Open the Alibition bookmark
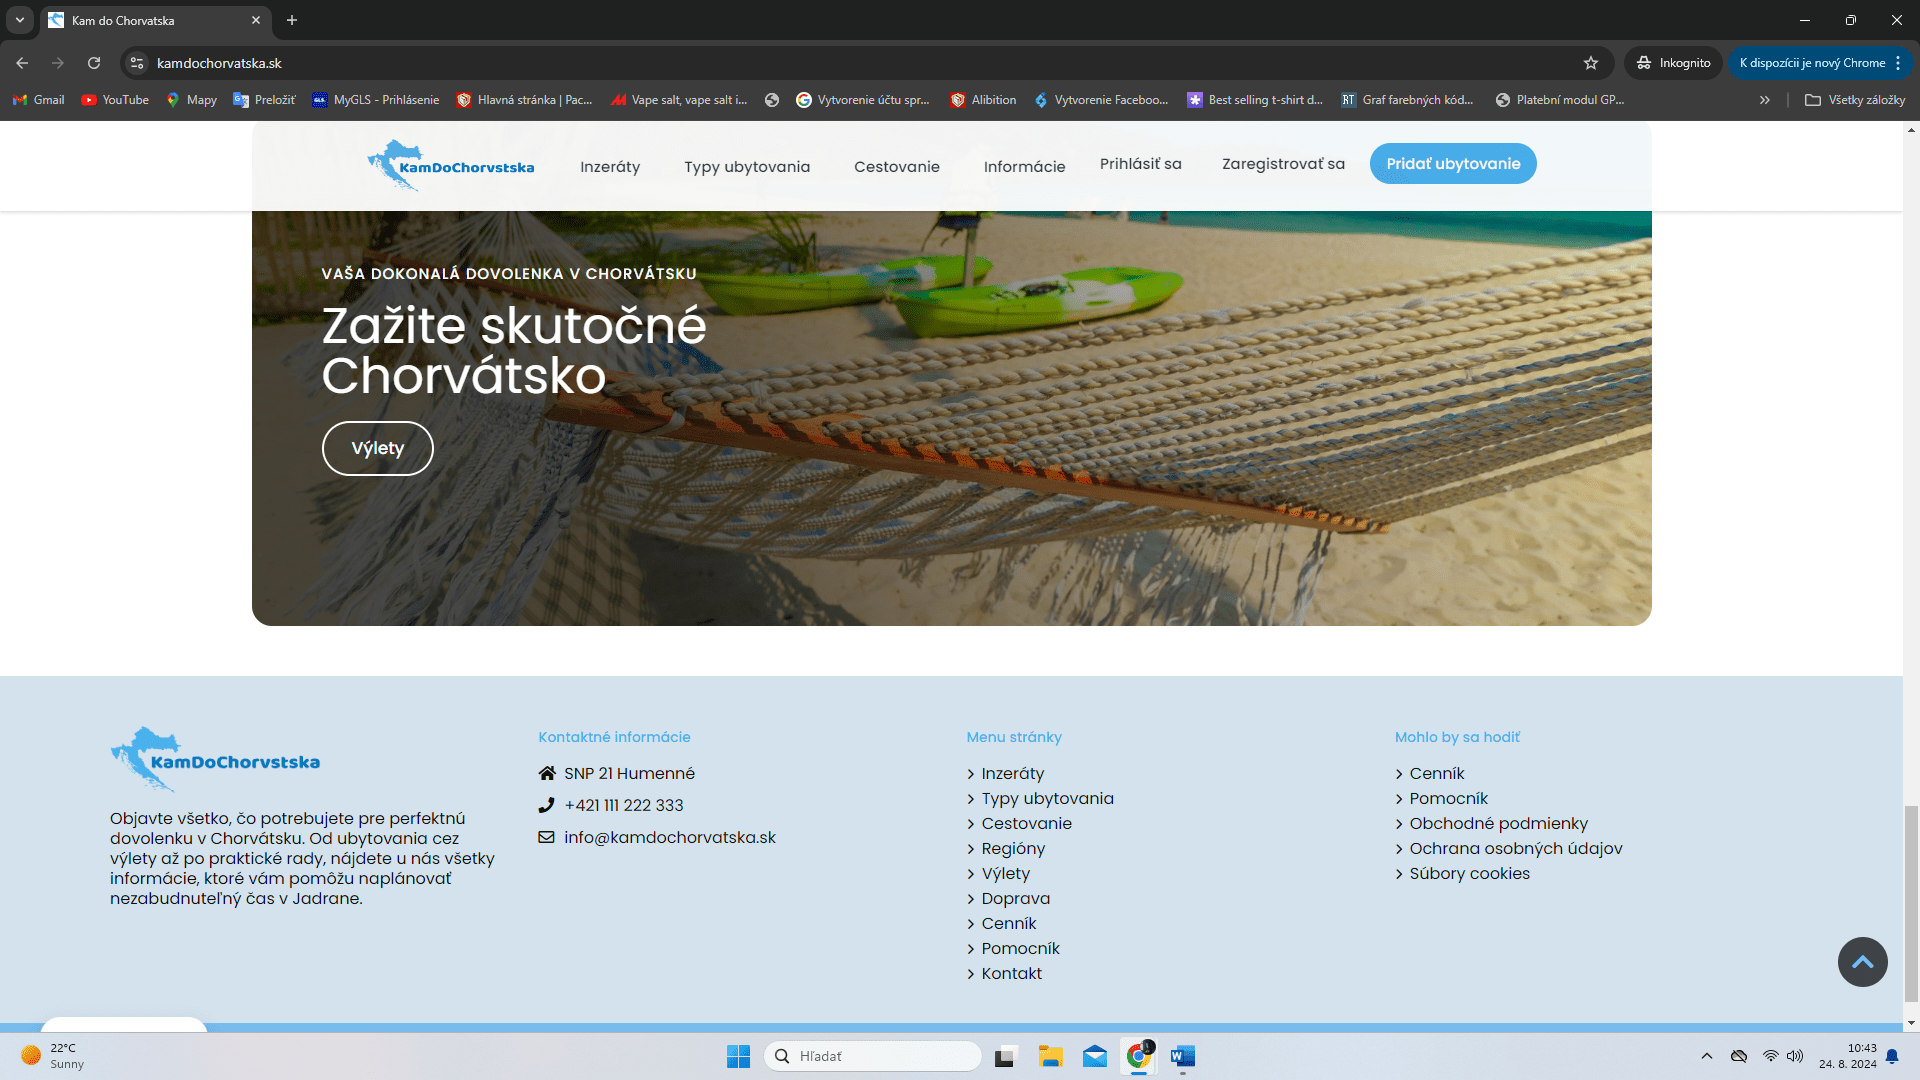This screenshot has height=1080, width=1920. point(983,100)
